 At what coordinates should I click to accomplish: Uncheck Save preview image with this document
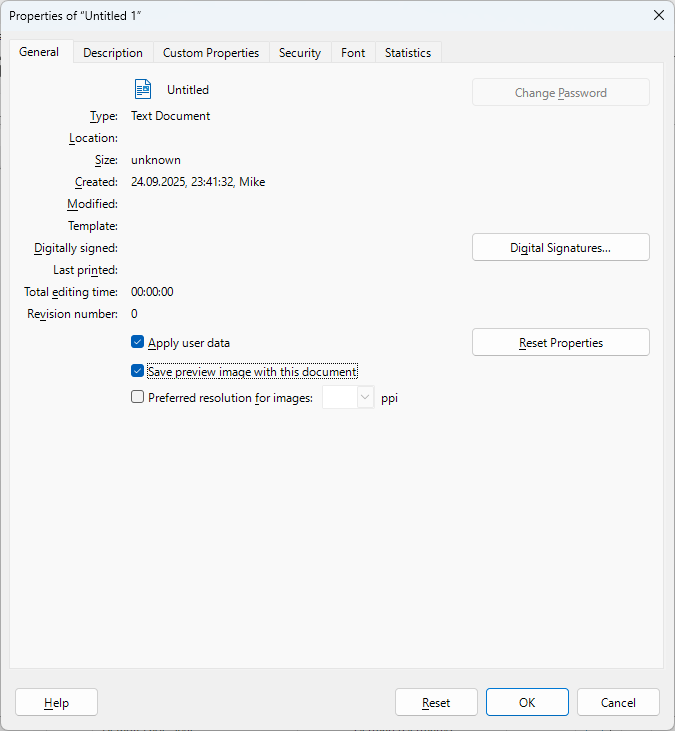(138, 371)
